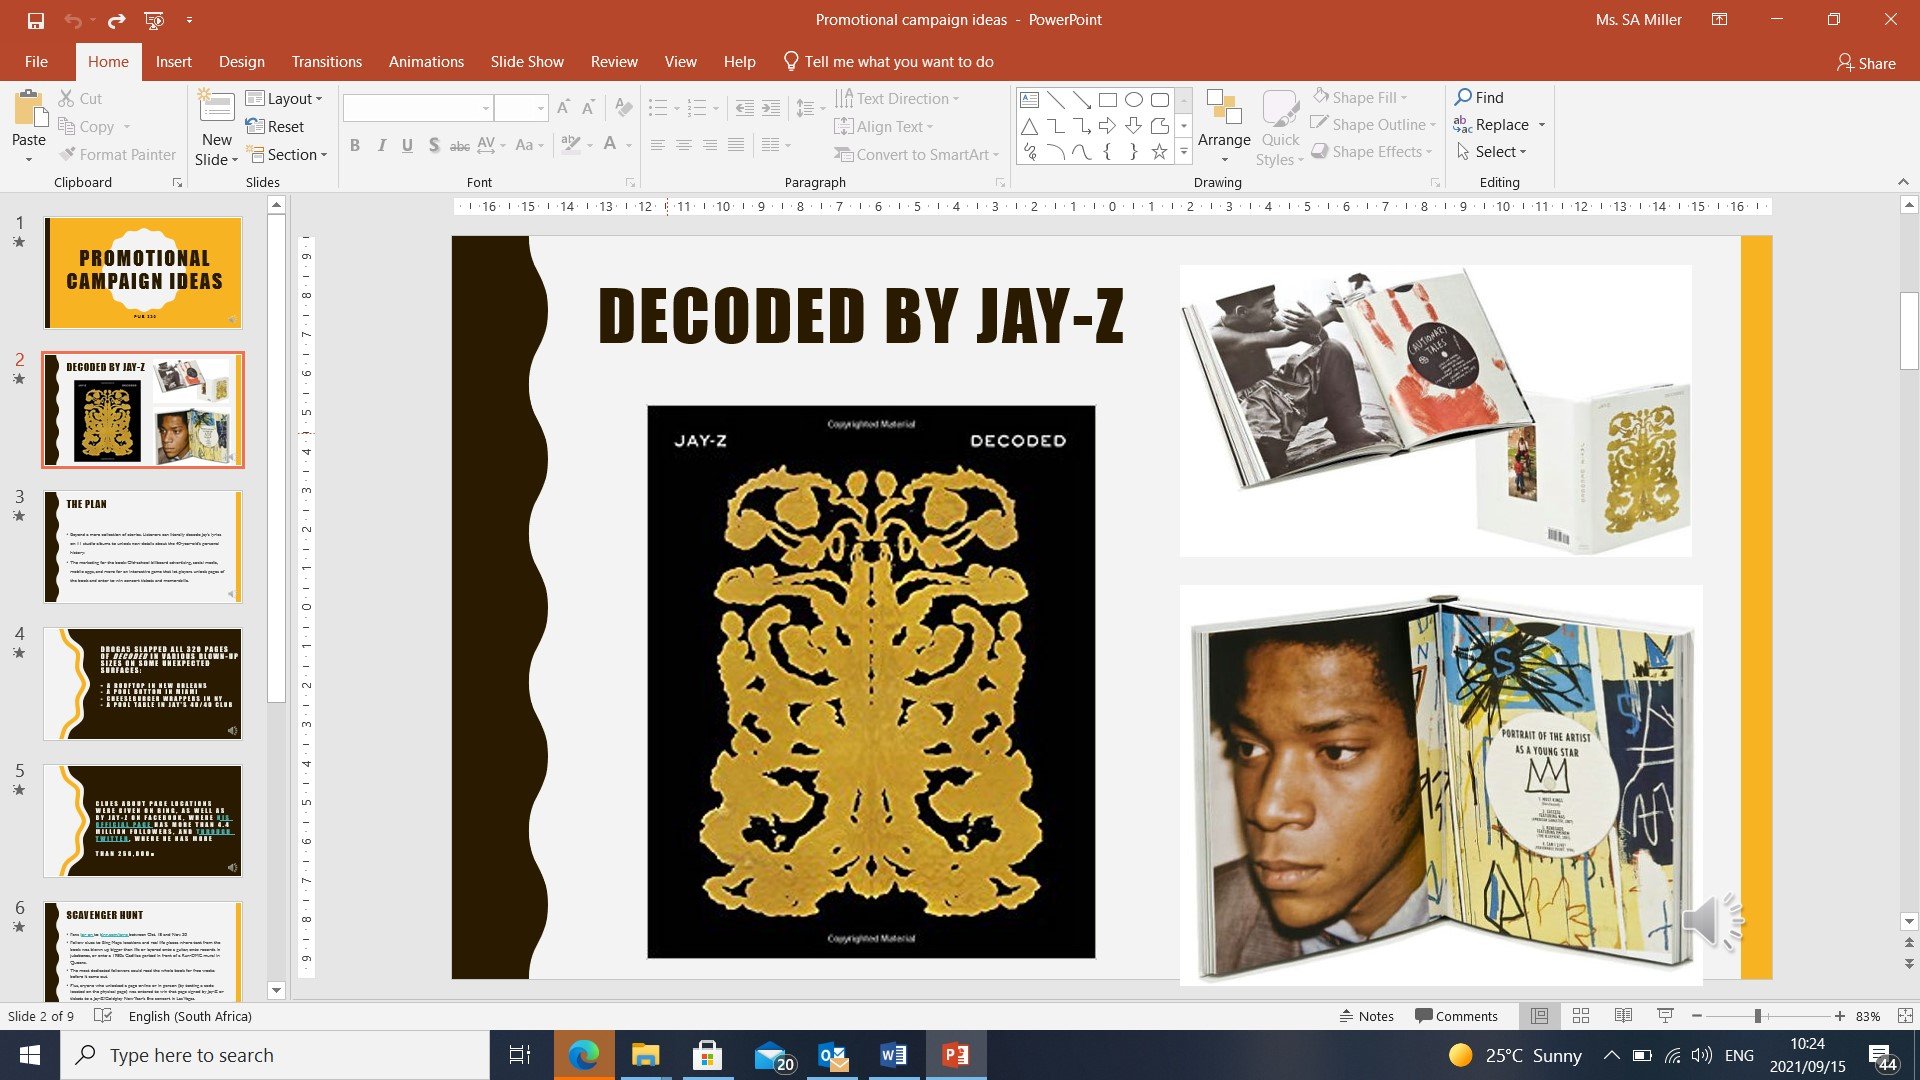Image resolution: width=1920 pixels, height=1080 pixels.
Task: Click the Save icon in quick access toolbar
Action: point(36,20)
